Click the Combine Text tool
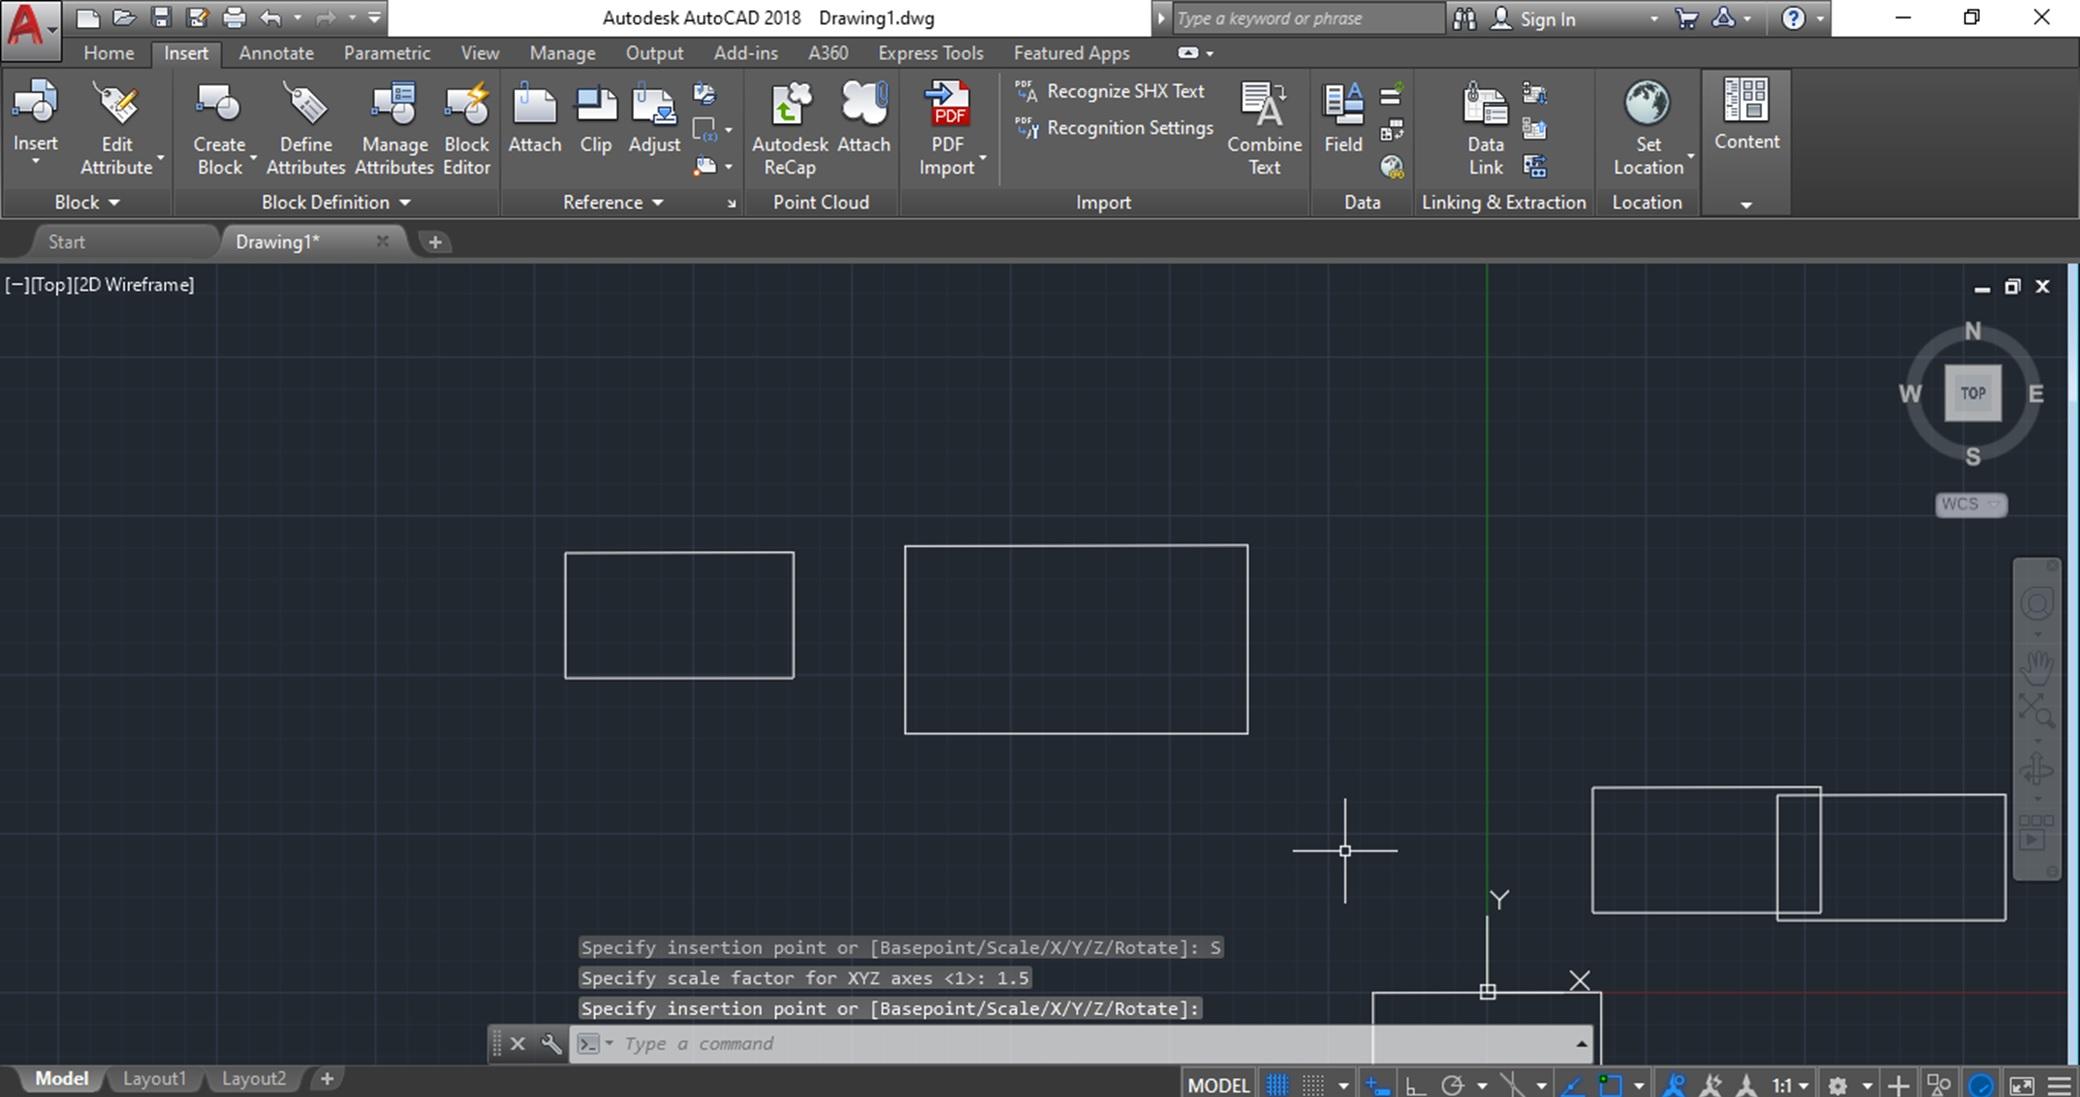This screenshot has width=2080, height=1097. [x=1264, y=128]
